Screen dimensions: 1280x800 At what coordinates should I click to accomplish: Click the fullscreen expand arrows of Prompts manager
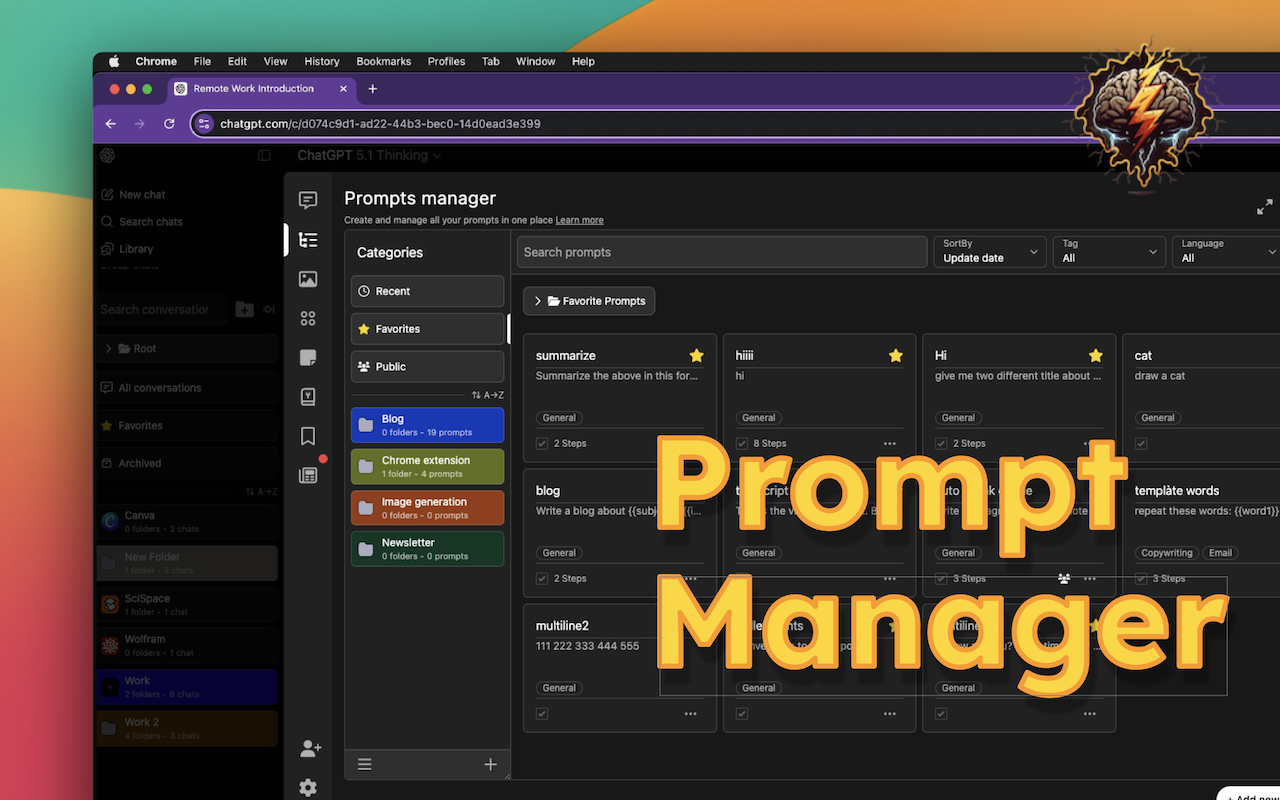(1265, 207)
